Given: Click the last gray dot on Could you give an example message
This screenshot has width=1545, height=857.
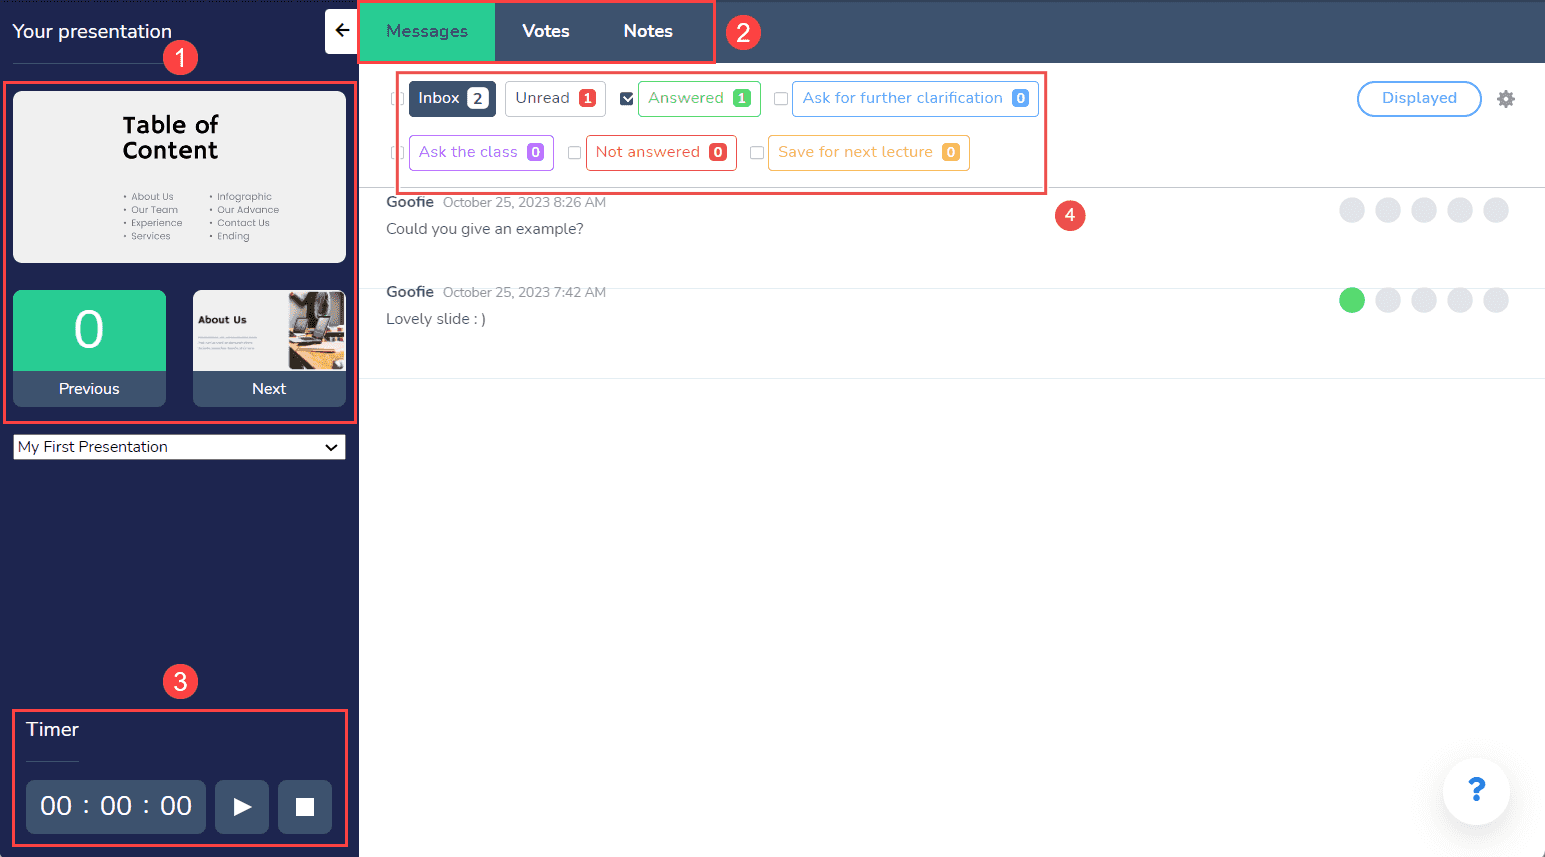Looking at the screenshot, I should point(1496,210).
